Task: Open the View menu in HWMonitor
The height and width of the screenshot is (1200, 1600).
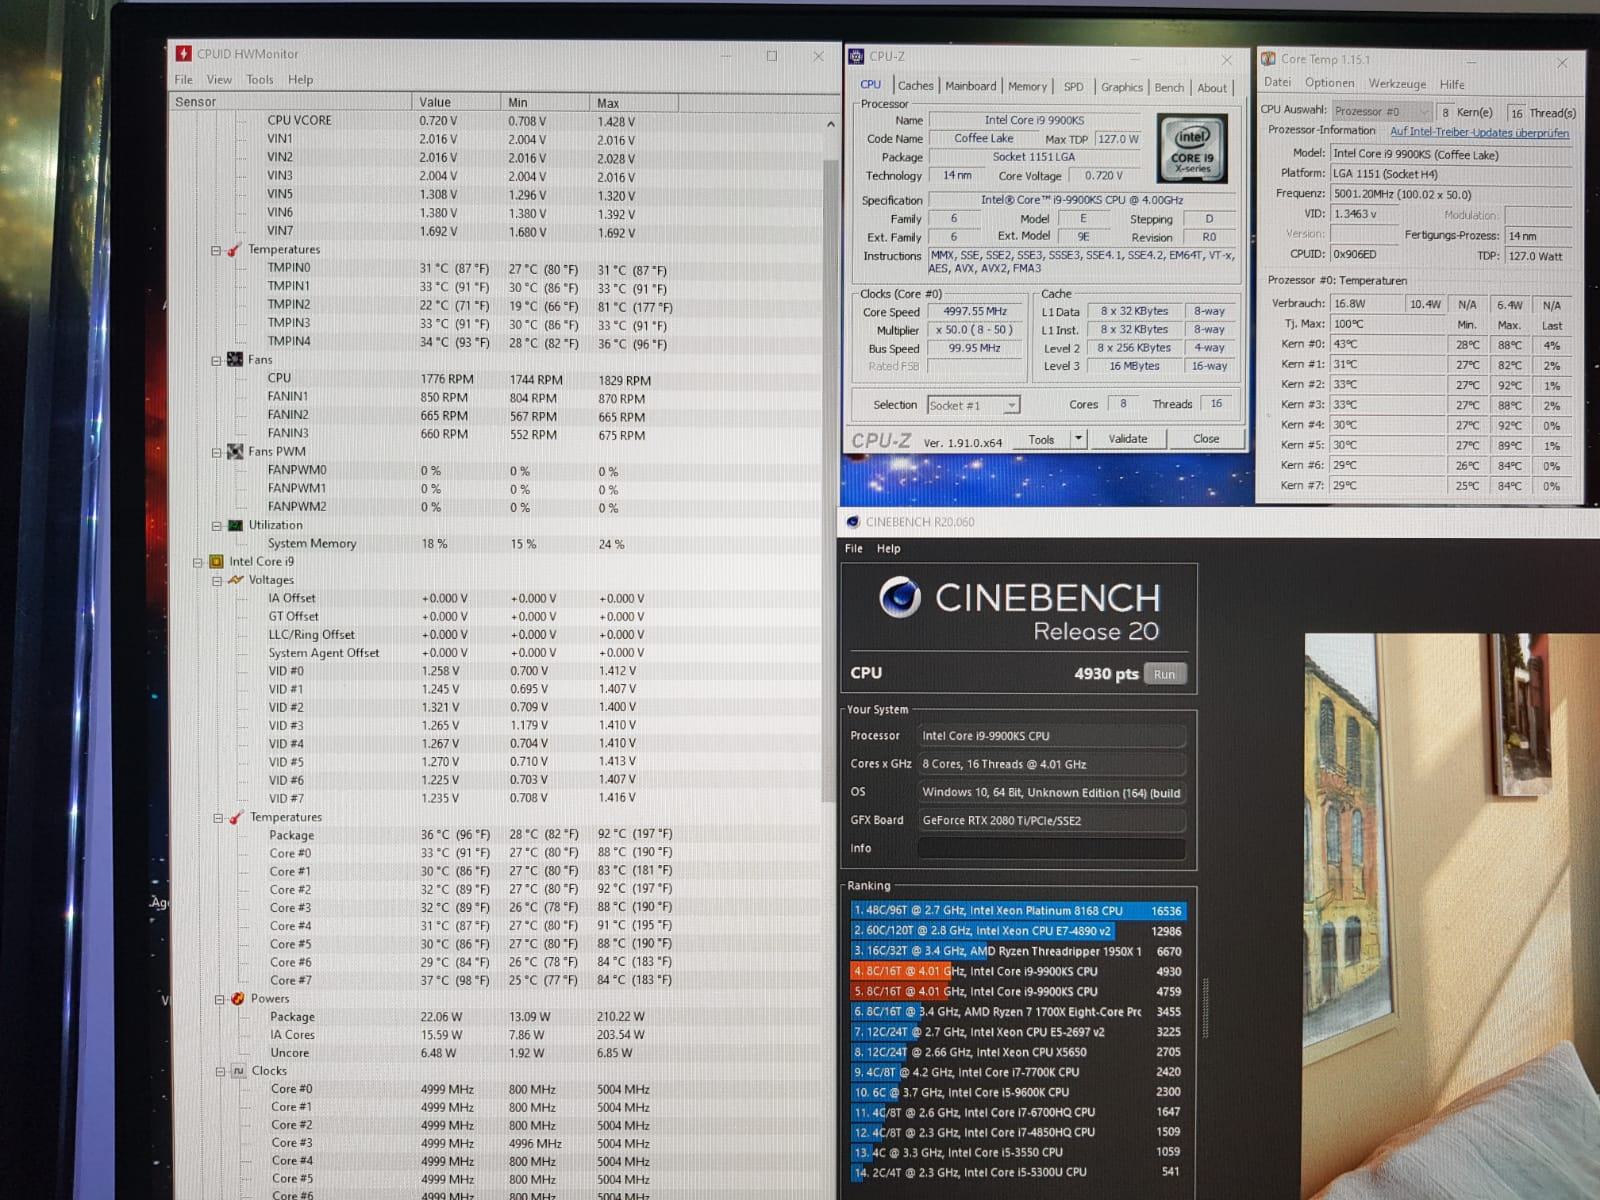Action: (219, 80)
